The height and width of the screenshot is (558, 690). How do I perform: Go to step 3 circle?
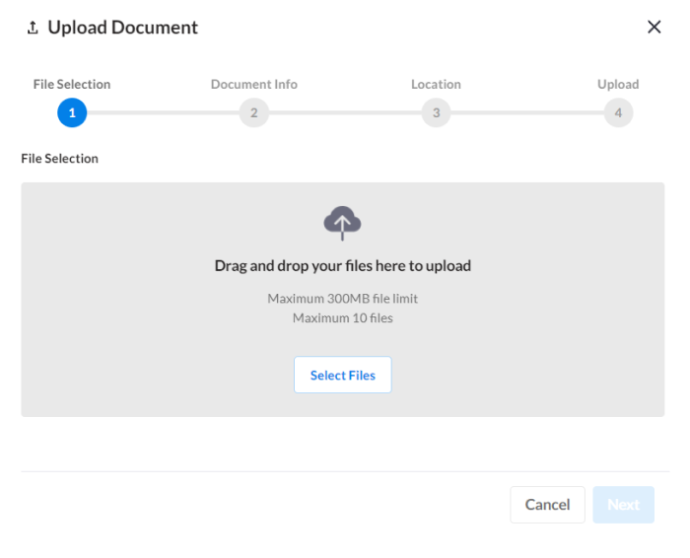(x=436, y=113)
